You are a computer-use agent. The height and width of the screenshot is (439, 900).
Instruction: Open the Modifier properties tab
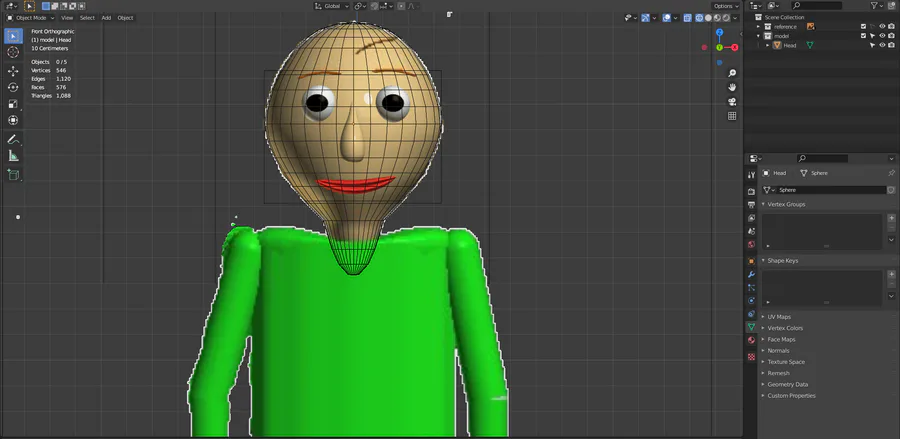(751, 274)
